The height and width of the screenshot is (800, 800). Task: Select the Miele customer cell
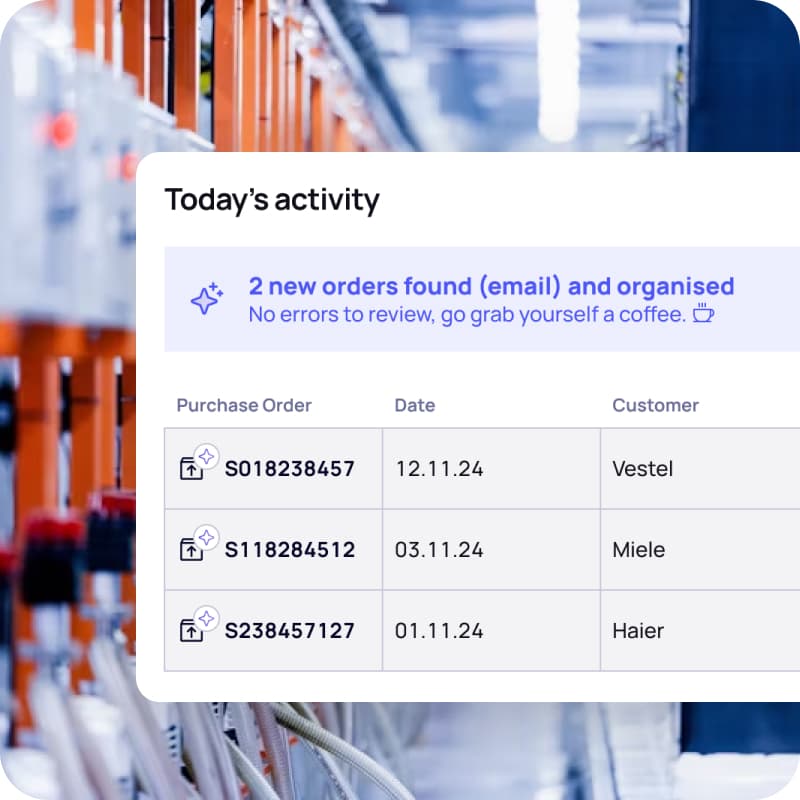[x=638, y=550]
